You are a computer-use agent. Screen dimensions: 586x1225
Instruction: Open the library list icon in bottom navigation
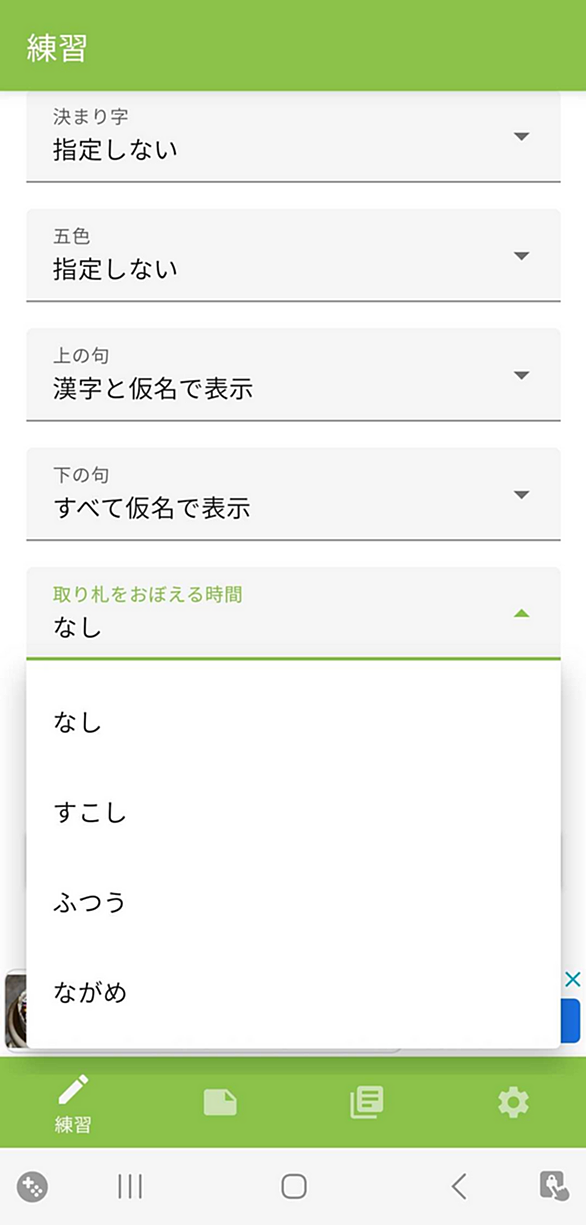coord(367,1102)
